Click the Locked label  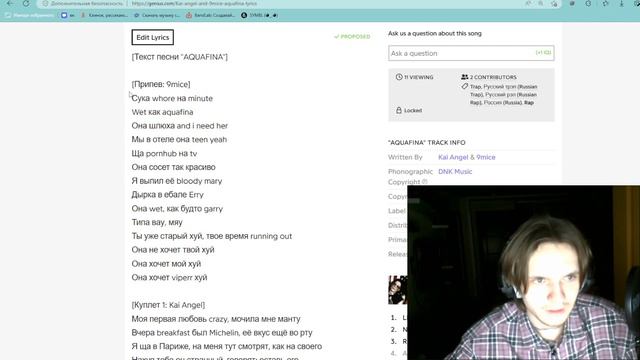(x=413, y=110)
